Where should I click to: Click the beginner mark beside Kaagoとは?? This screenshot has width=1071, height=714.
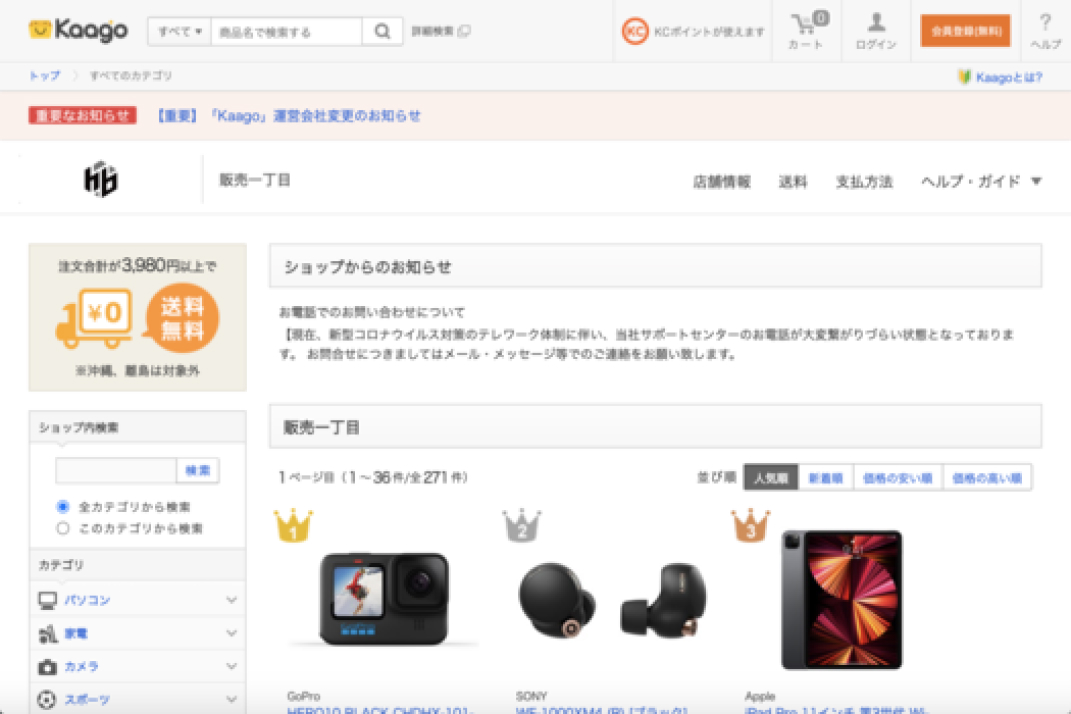coord(964,77)
